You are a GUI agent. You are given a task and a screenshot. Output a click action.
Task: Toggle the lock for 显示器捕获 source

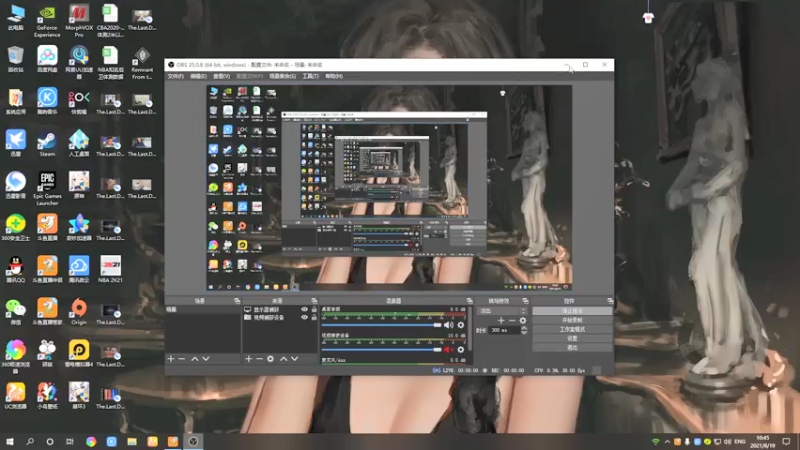tap(314, 309)
